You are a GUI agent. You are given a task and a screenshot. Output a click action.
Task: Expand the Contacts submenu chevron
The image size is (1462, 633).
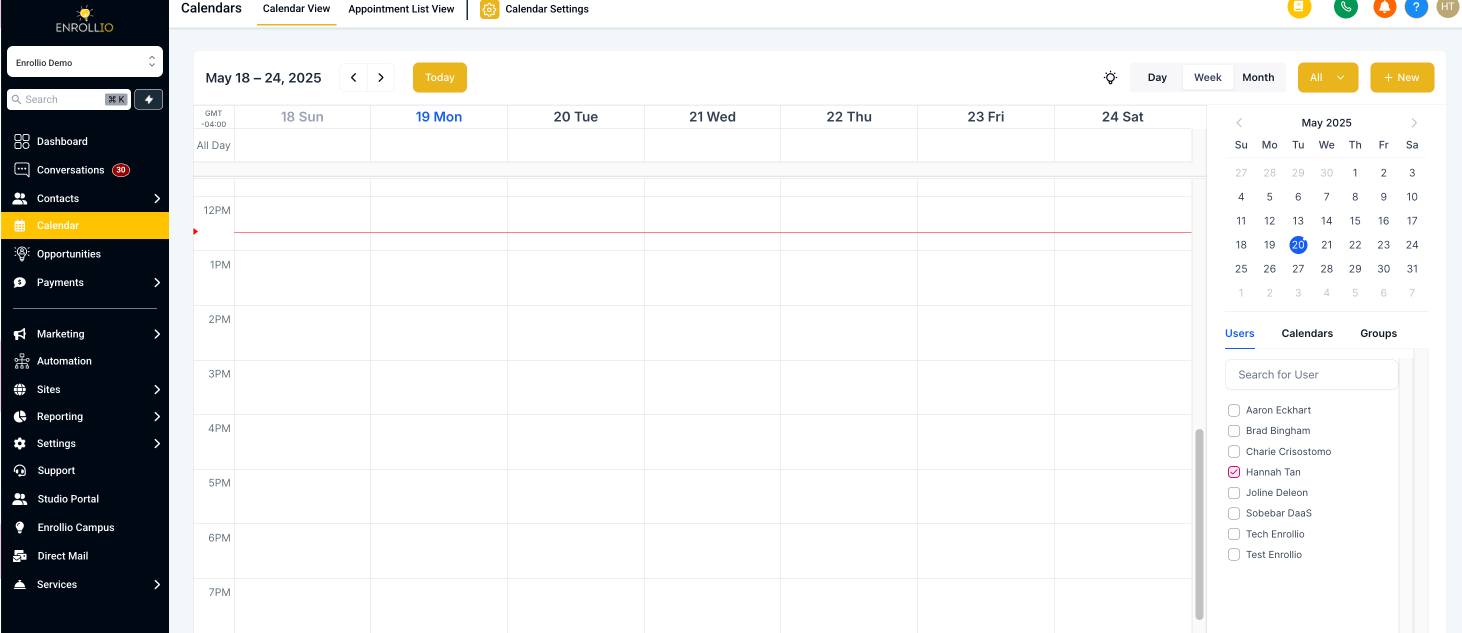(x=157, y=199)
